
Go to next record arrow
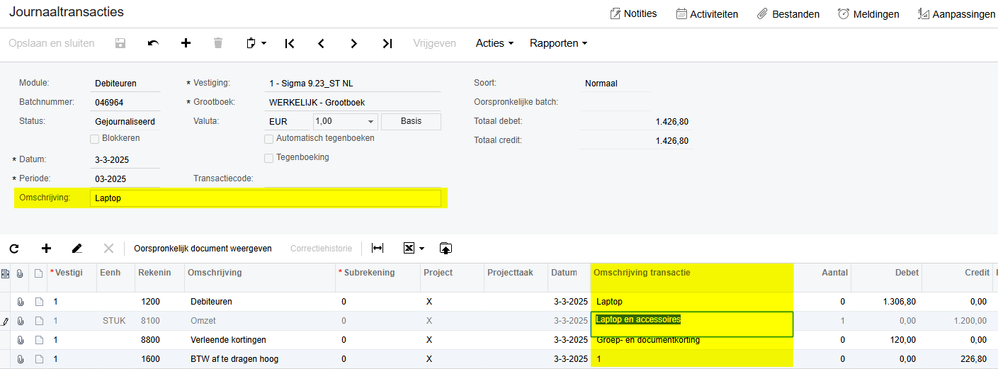click(354, 43)
